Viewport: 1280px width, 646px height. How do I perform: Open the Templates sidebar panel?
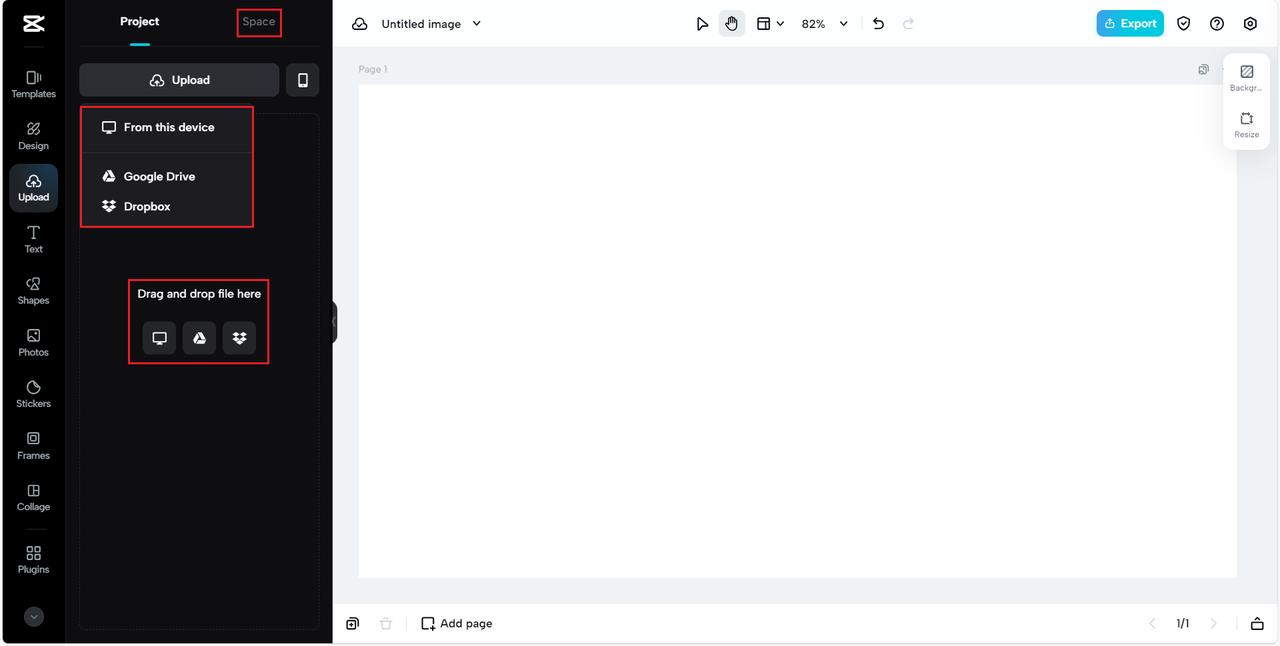click(33, 84)
